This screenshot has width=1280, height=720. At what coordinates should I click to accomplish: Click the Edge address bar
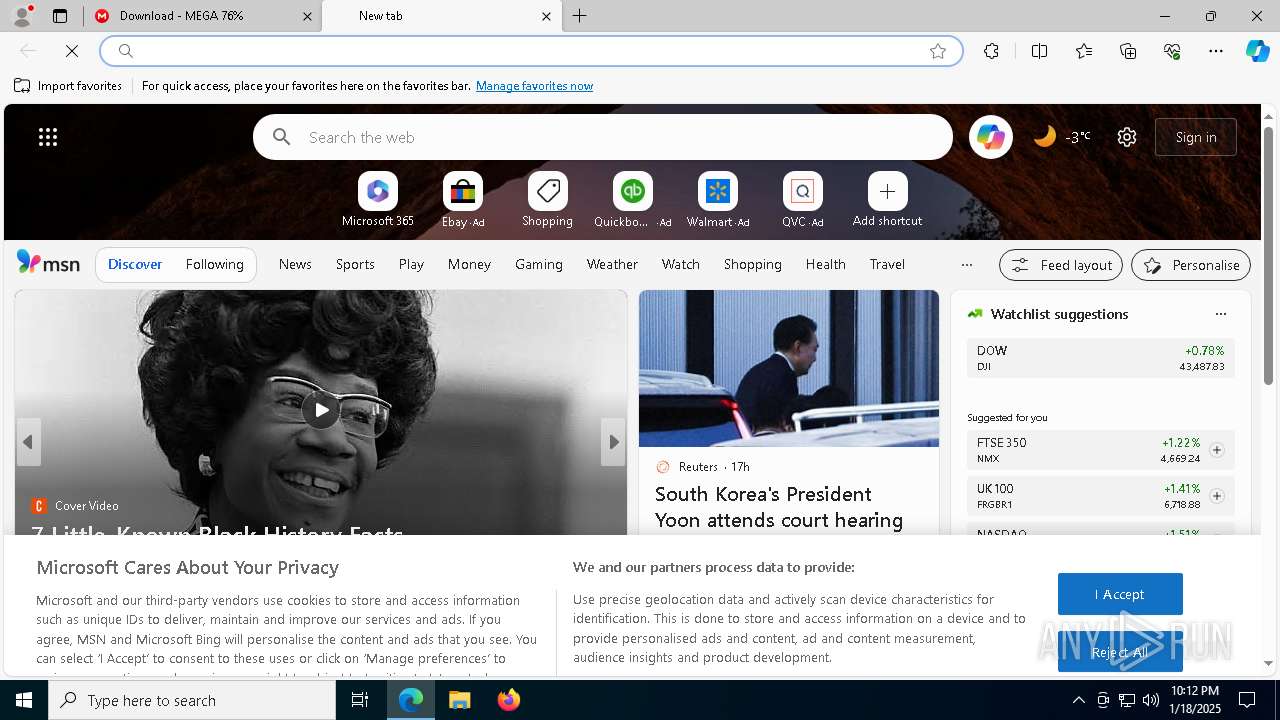(530, 51)
